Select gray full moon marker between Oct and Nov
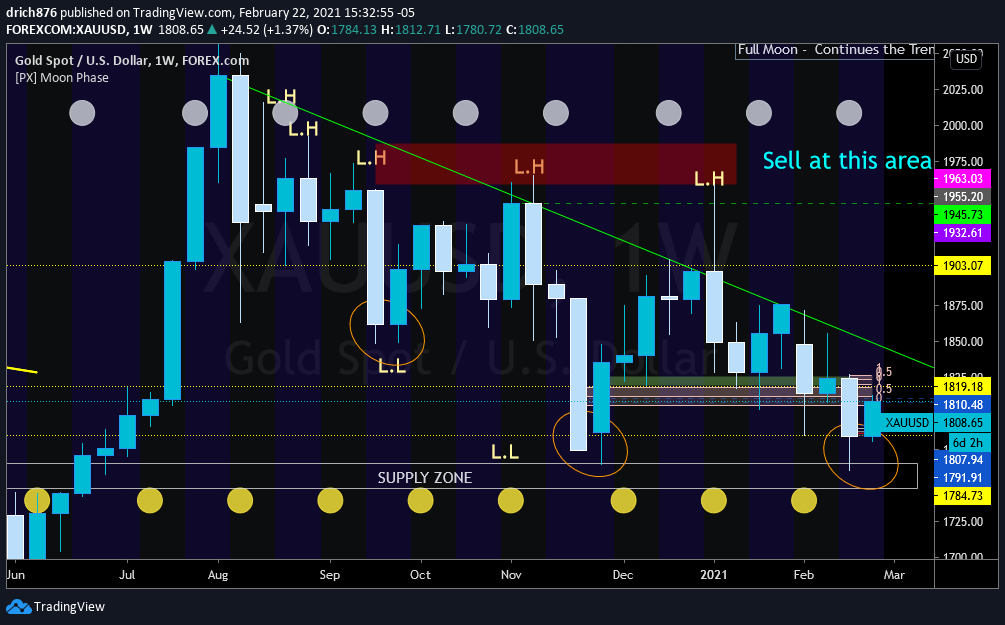This screenshot has height=625, width=1005. [466, 113]
